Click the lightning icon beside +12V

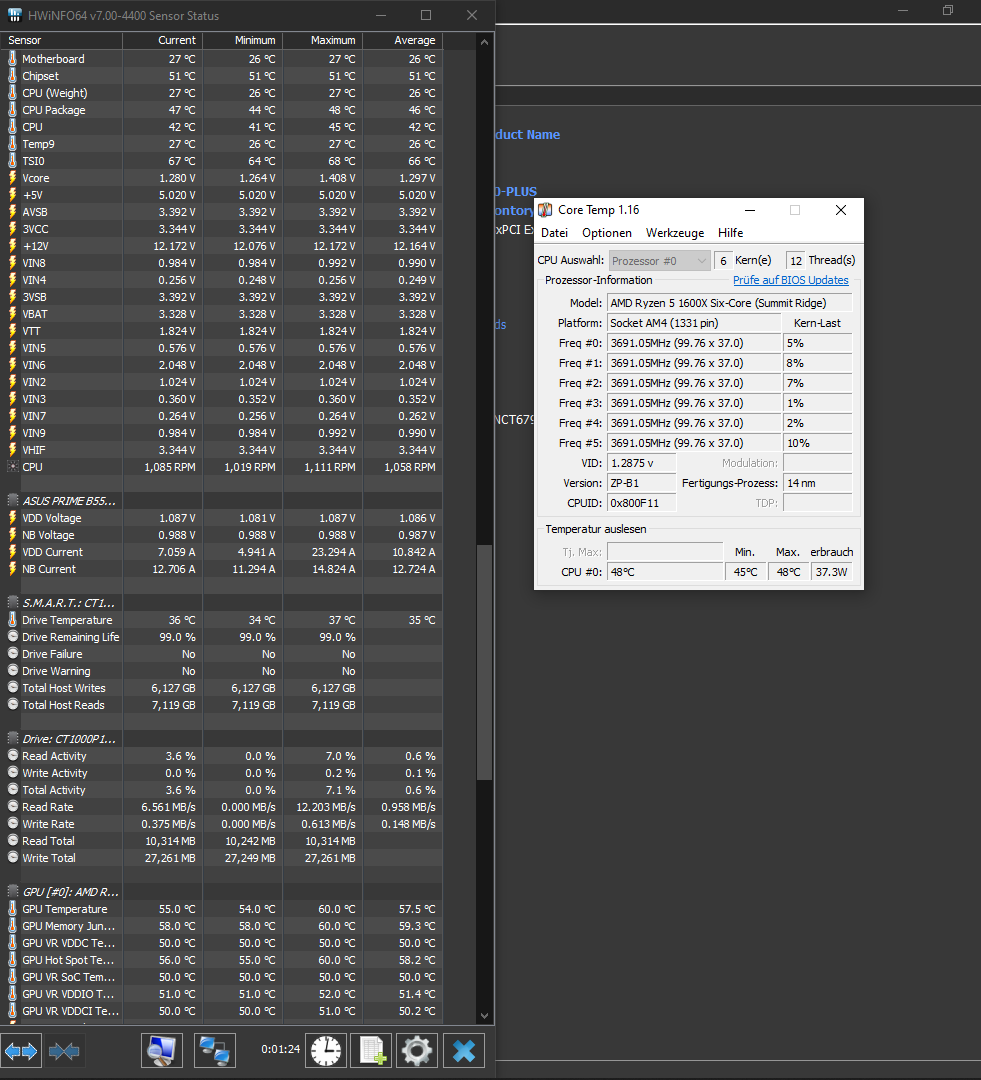point(12,246)
